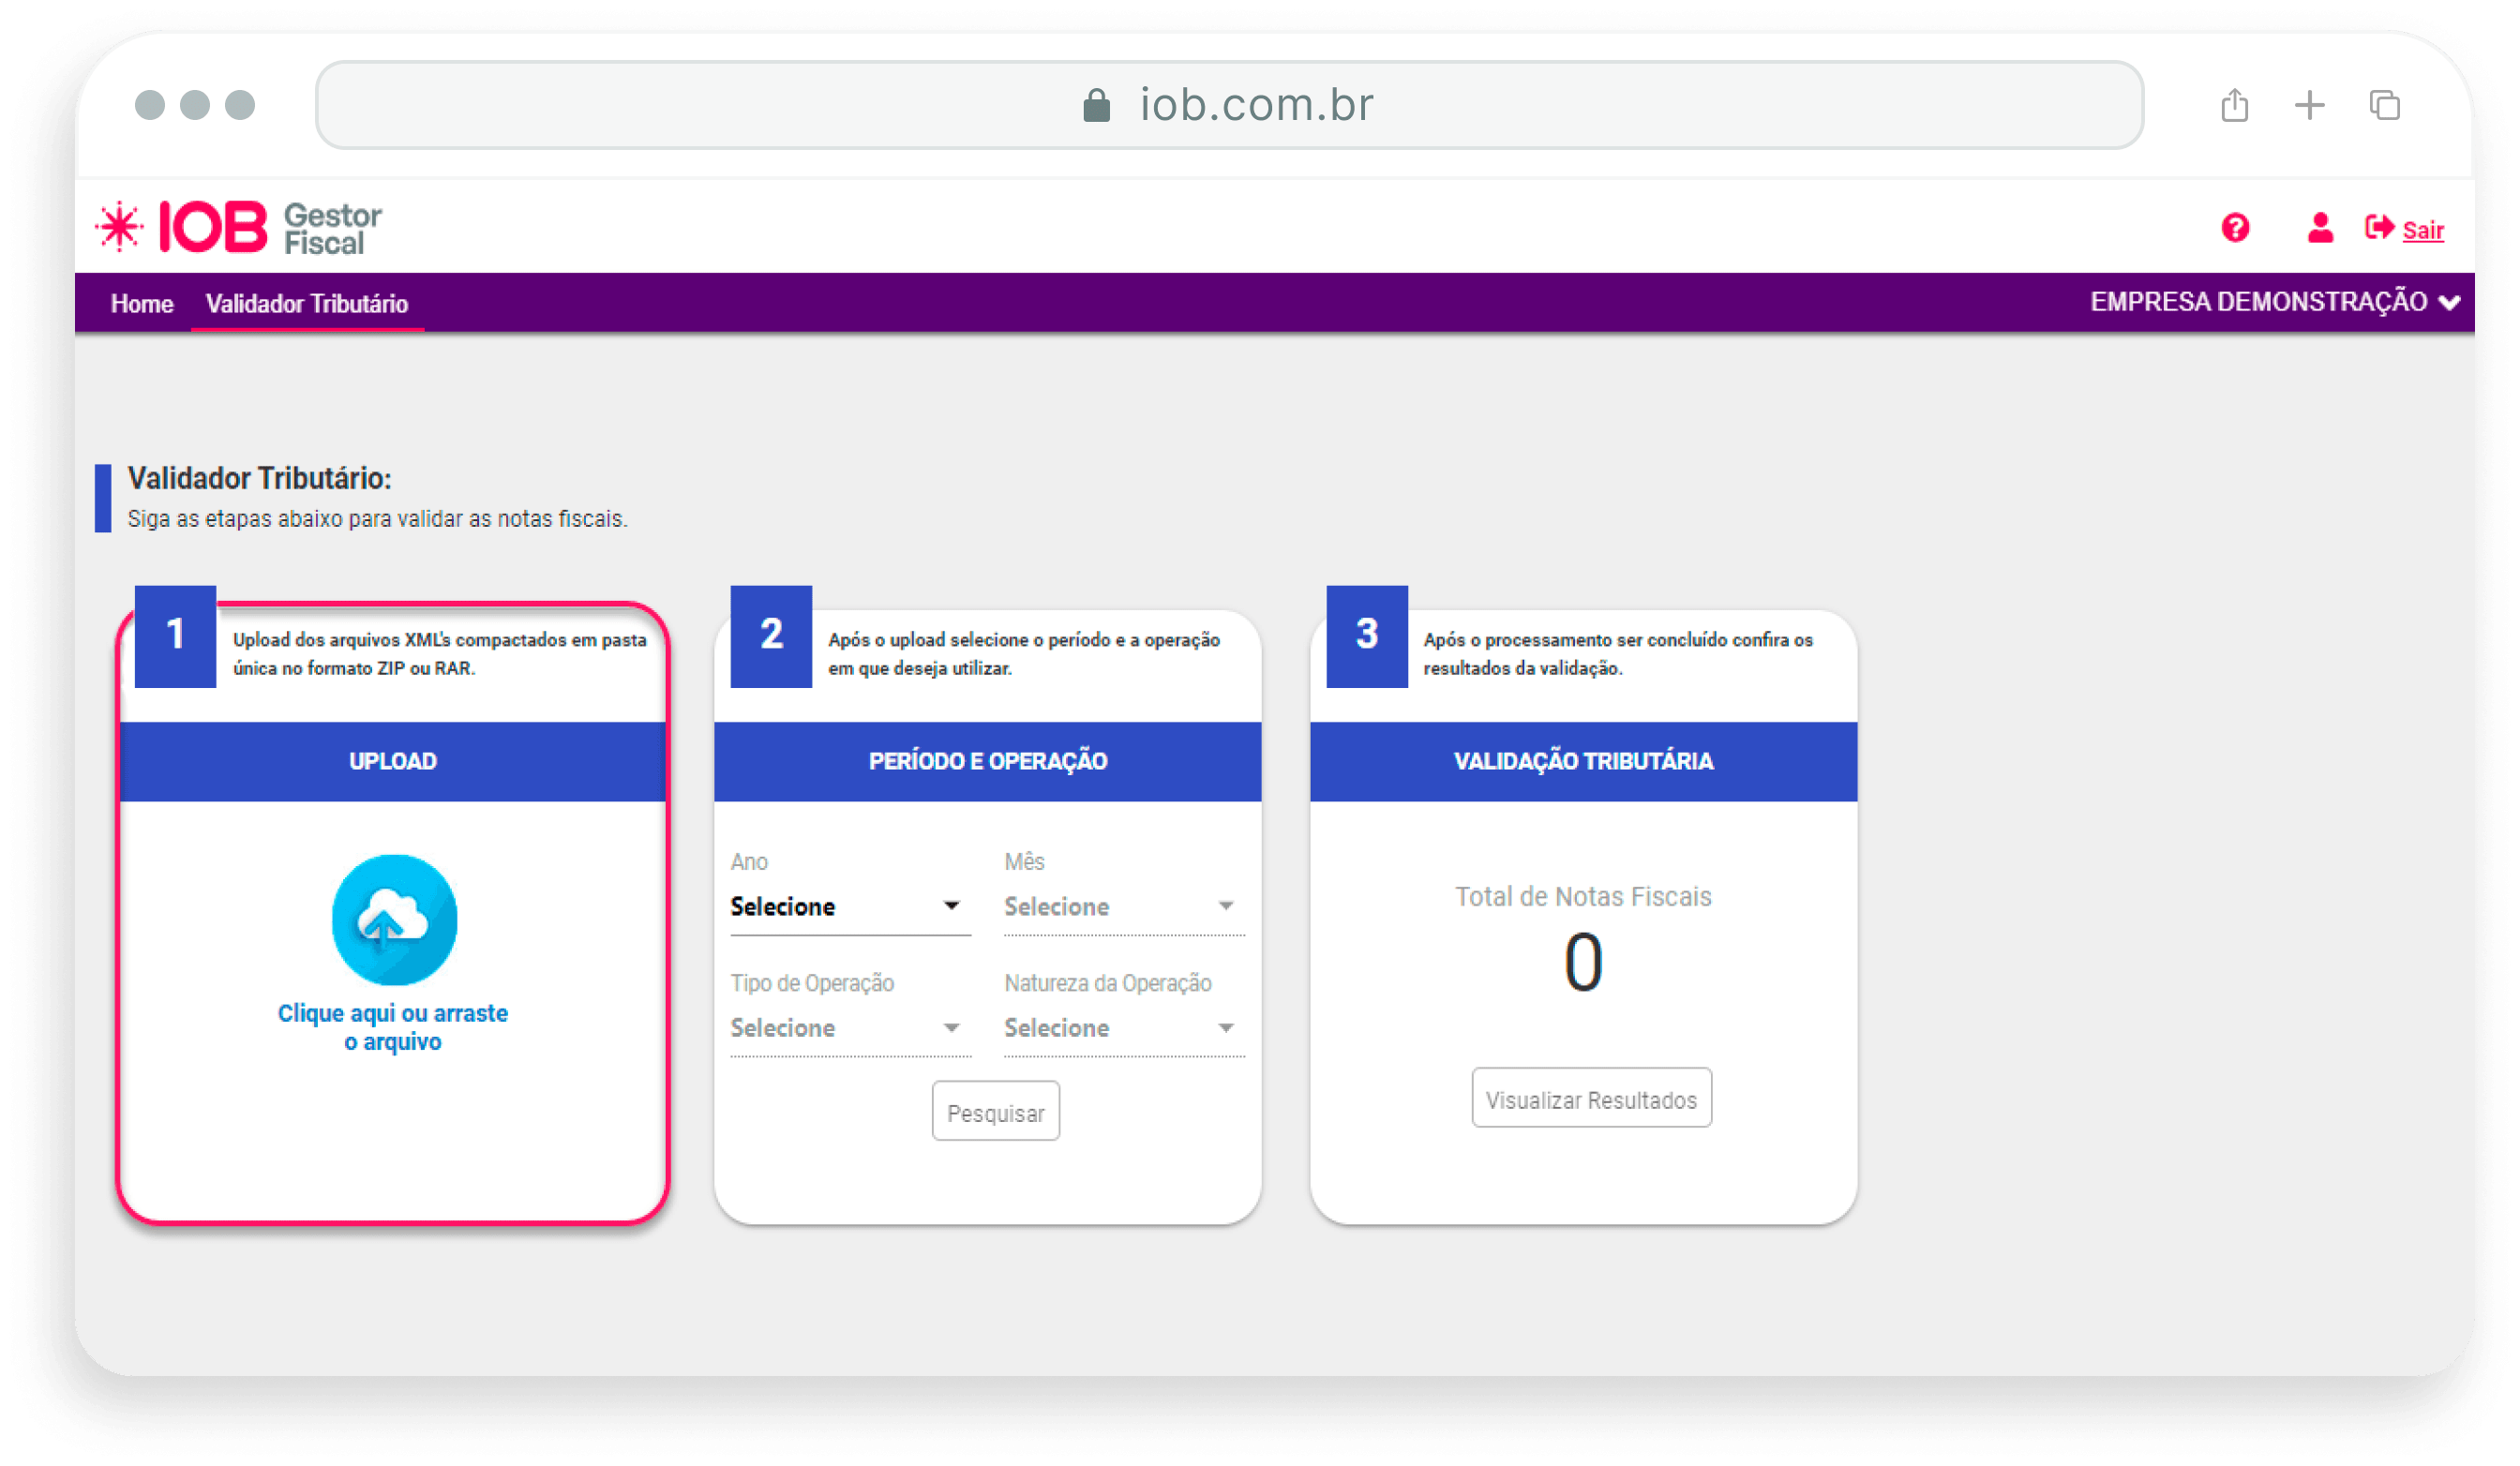
Task: Click the VALIDAÇÃO TRIBUTÁRIA header
Action: coord(1583,761)
